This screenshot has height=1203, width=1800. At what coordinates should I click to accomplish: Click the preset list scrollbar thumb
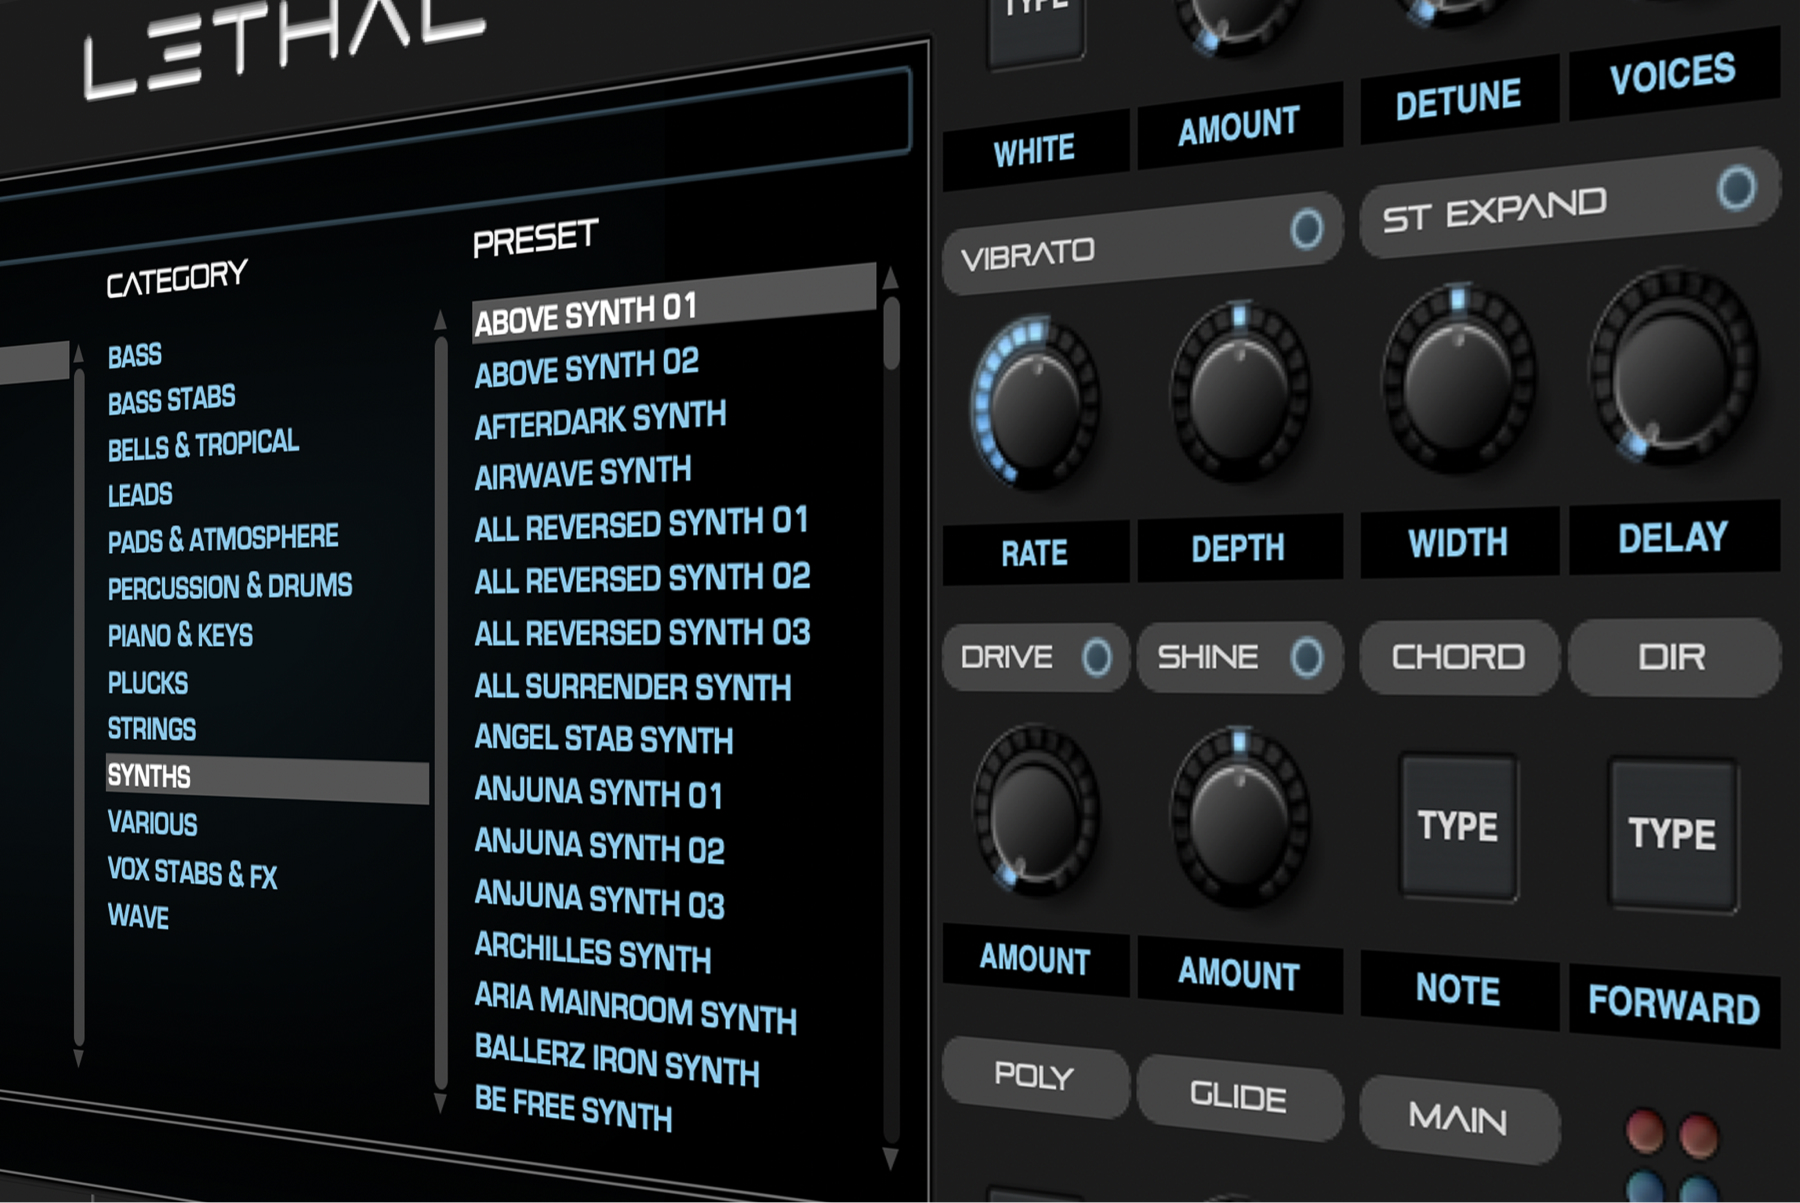click(891, 333)
